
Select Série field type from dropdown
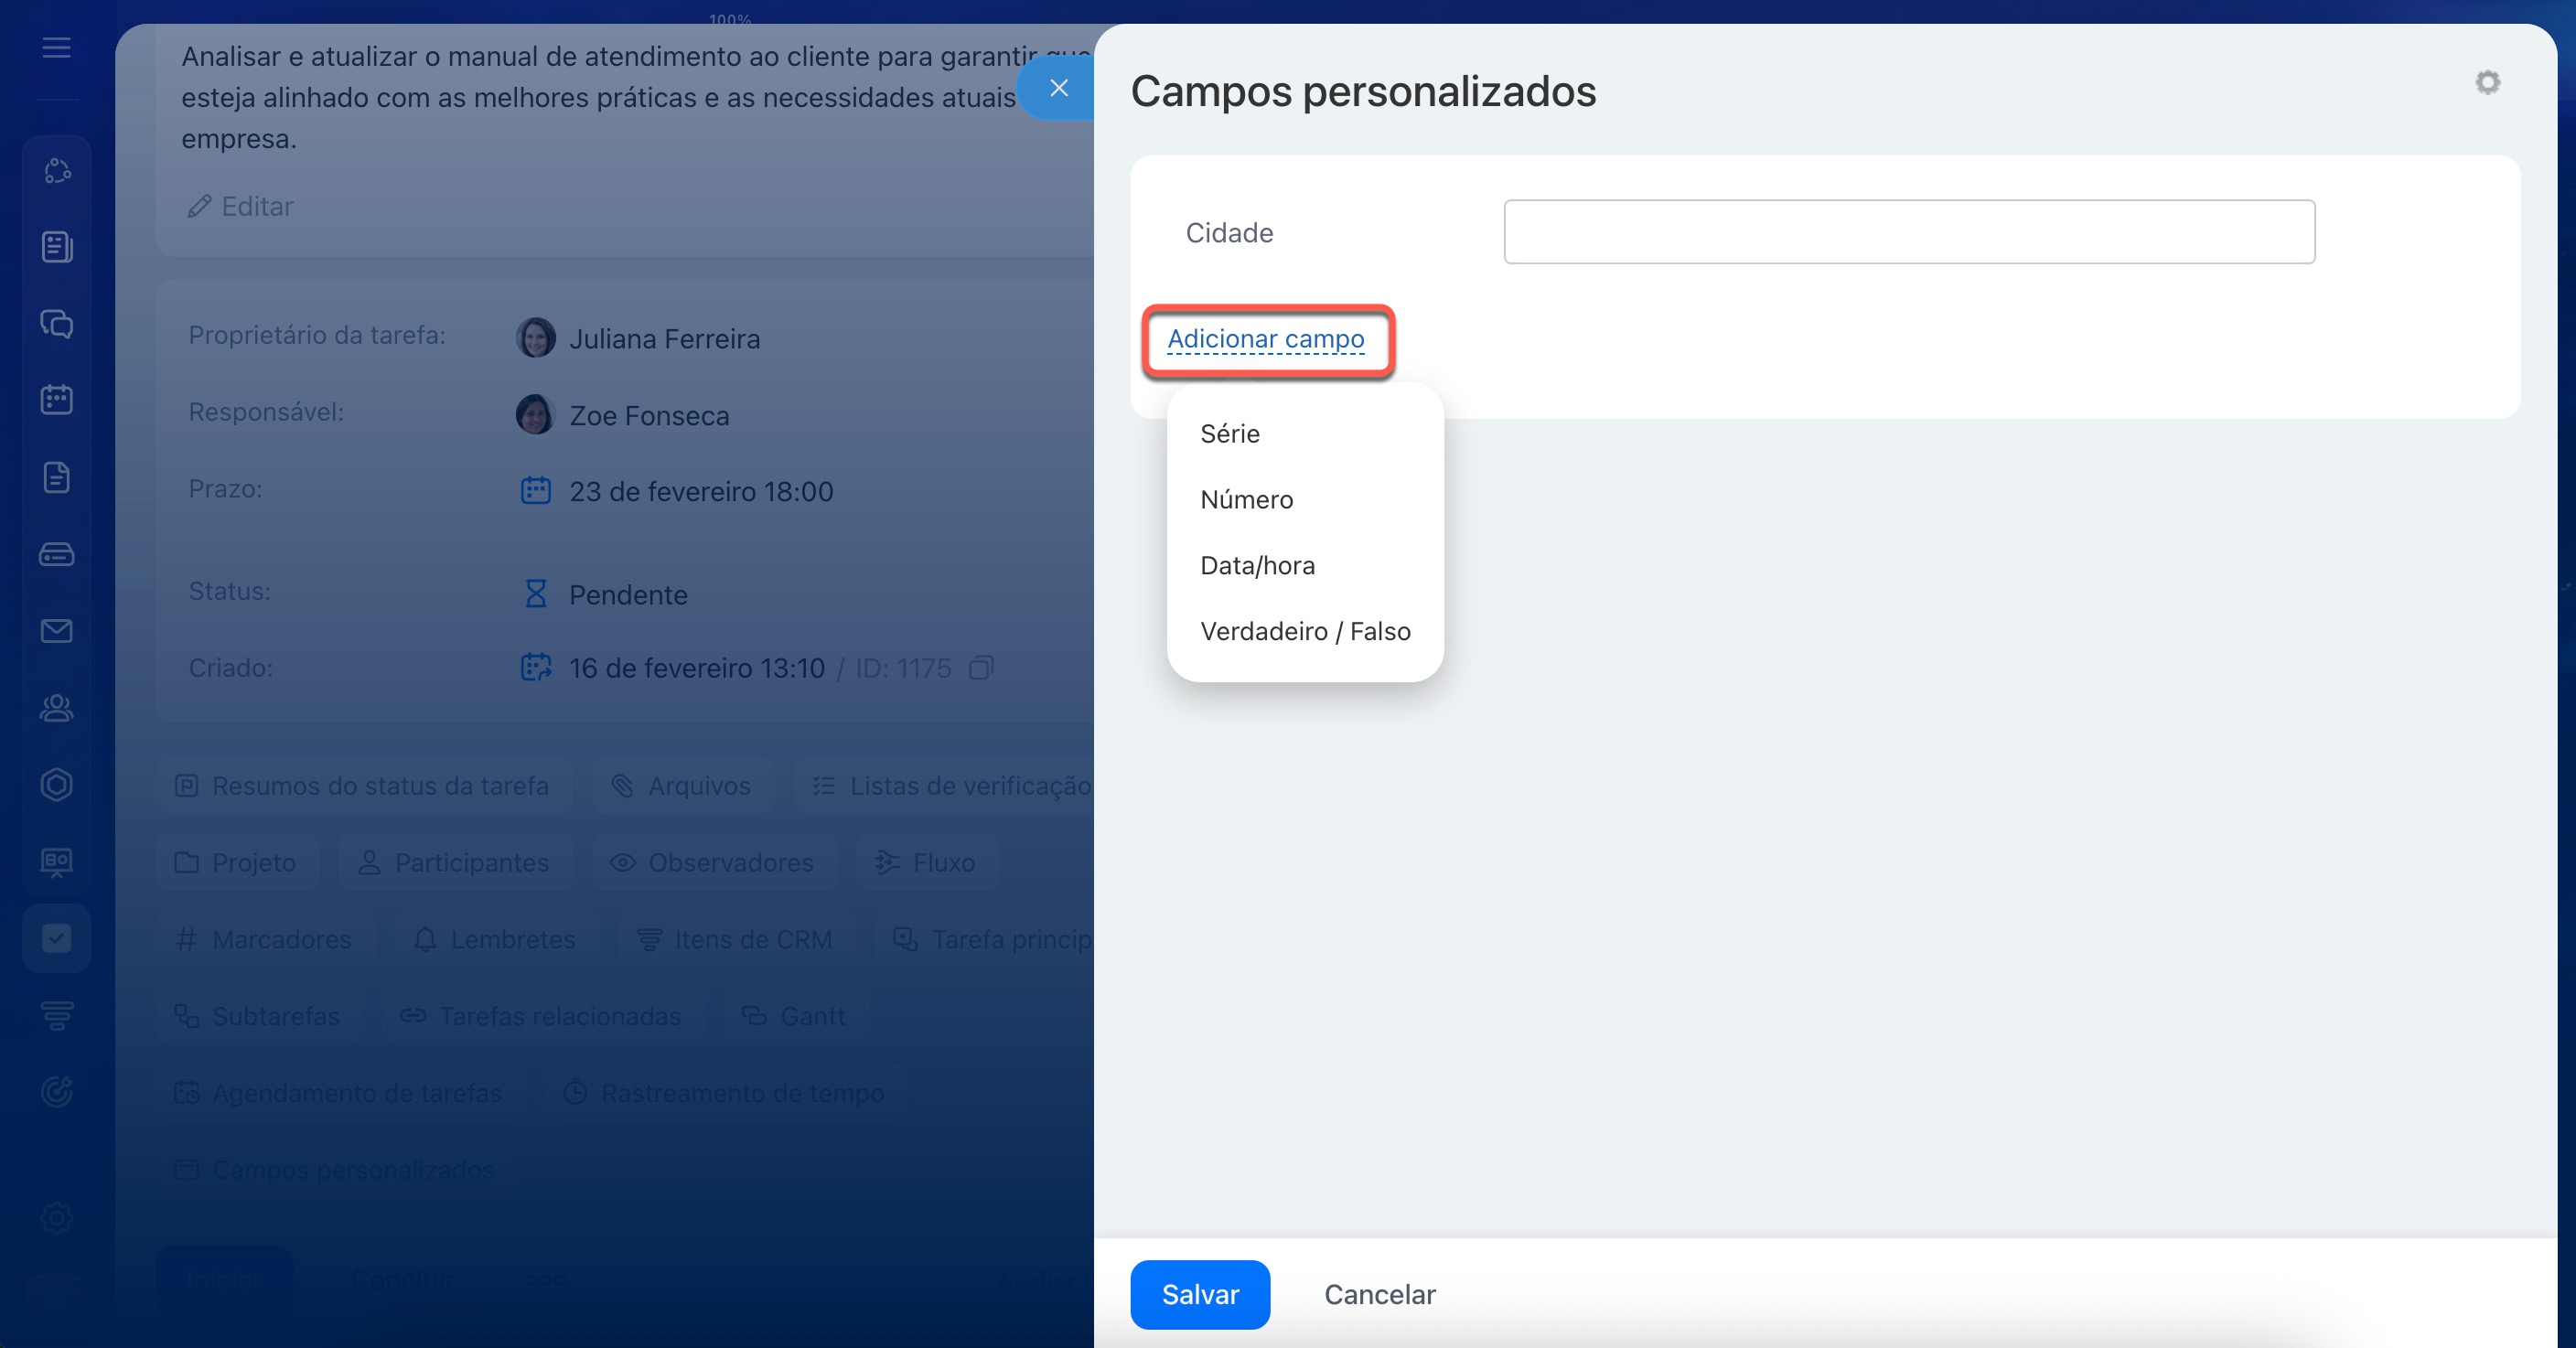coord(1229,434)
